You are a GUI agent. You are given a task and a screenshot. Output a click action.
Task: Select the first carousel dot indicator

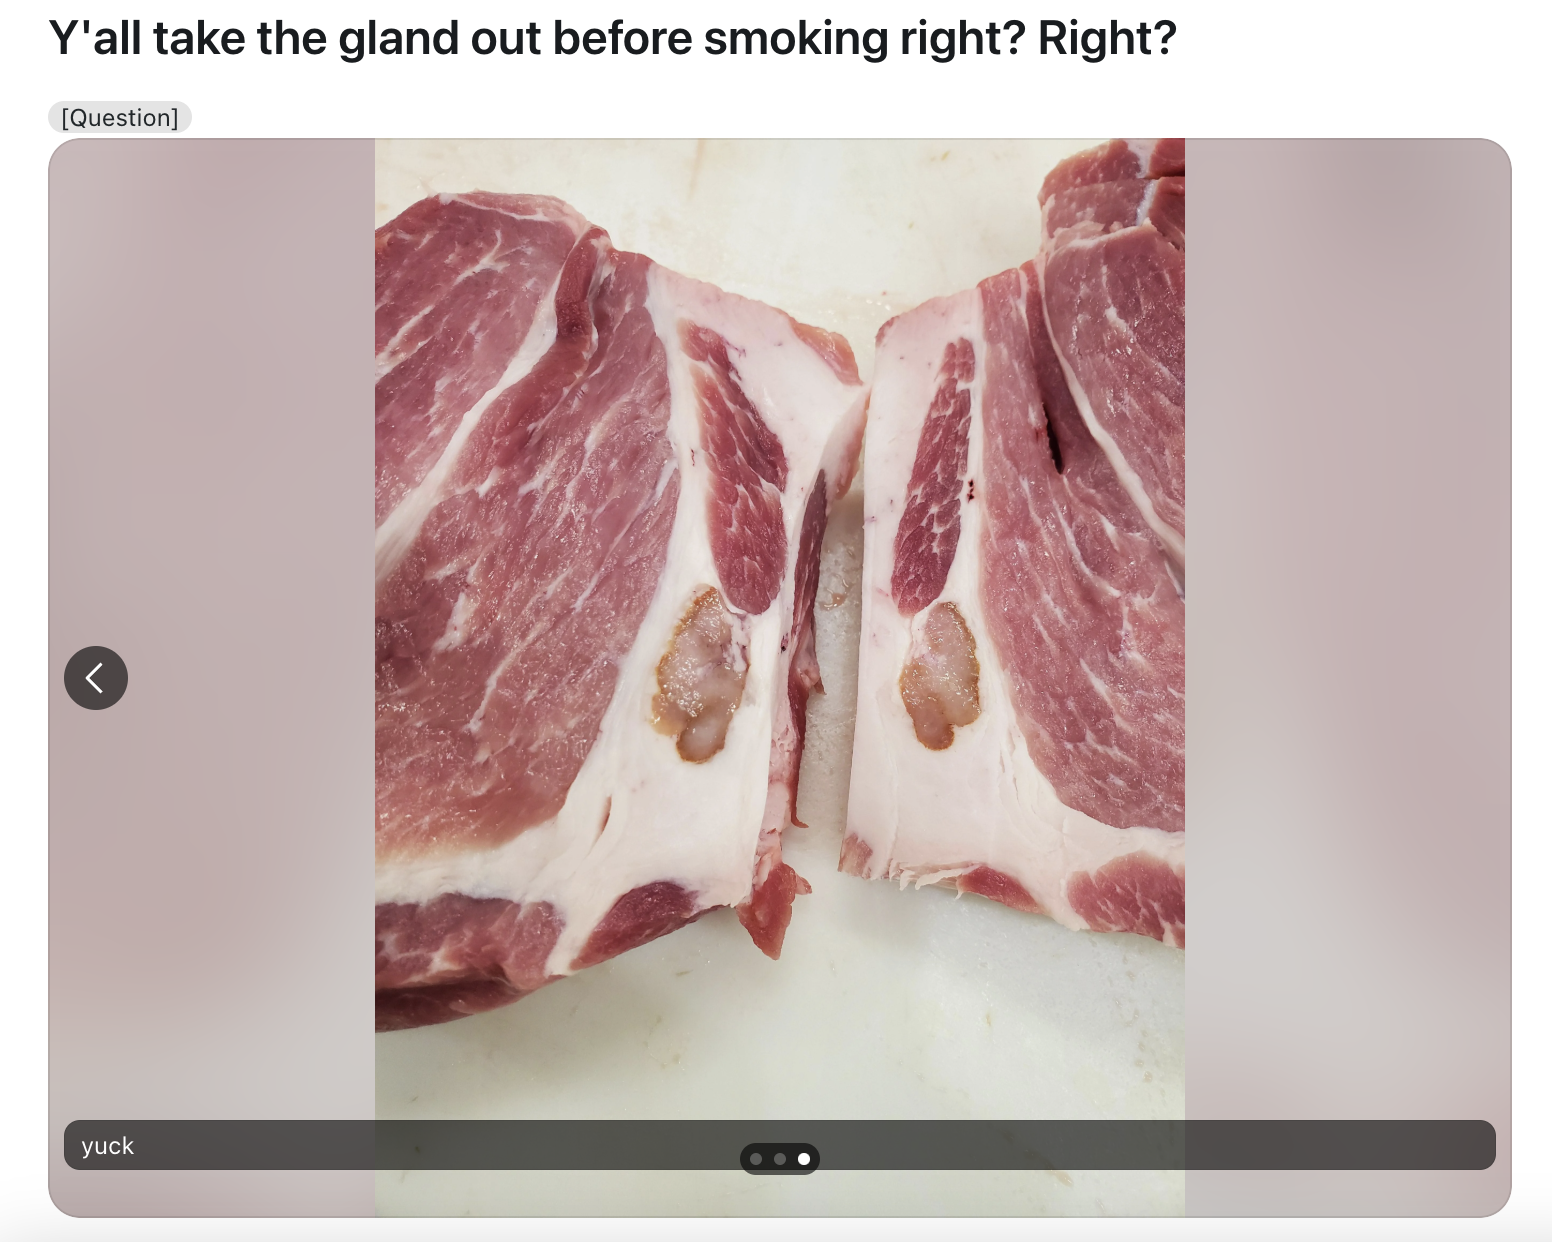click(x=756, y=1159)
